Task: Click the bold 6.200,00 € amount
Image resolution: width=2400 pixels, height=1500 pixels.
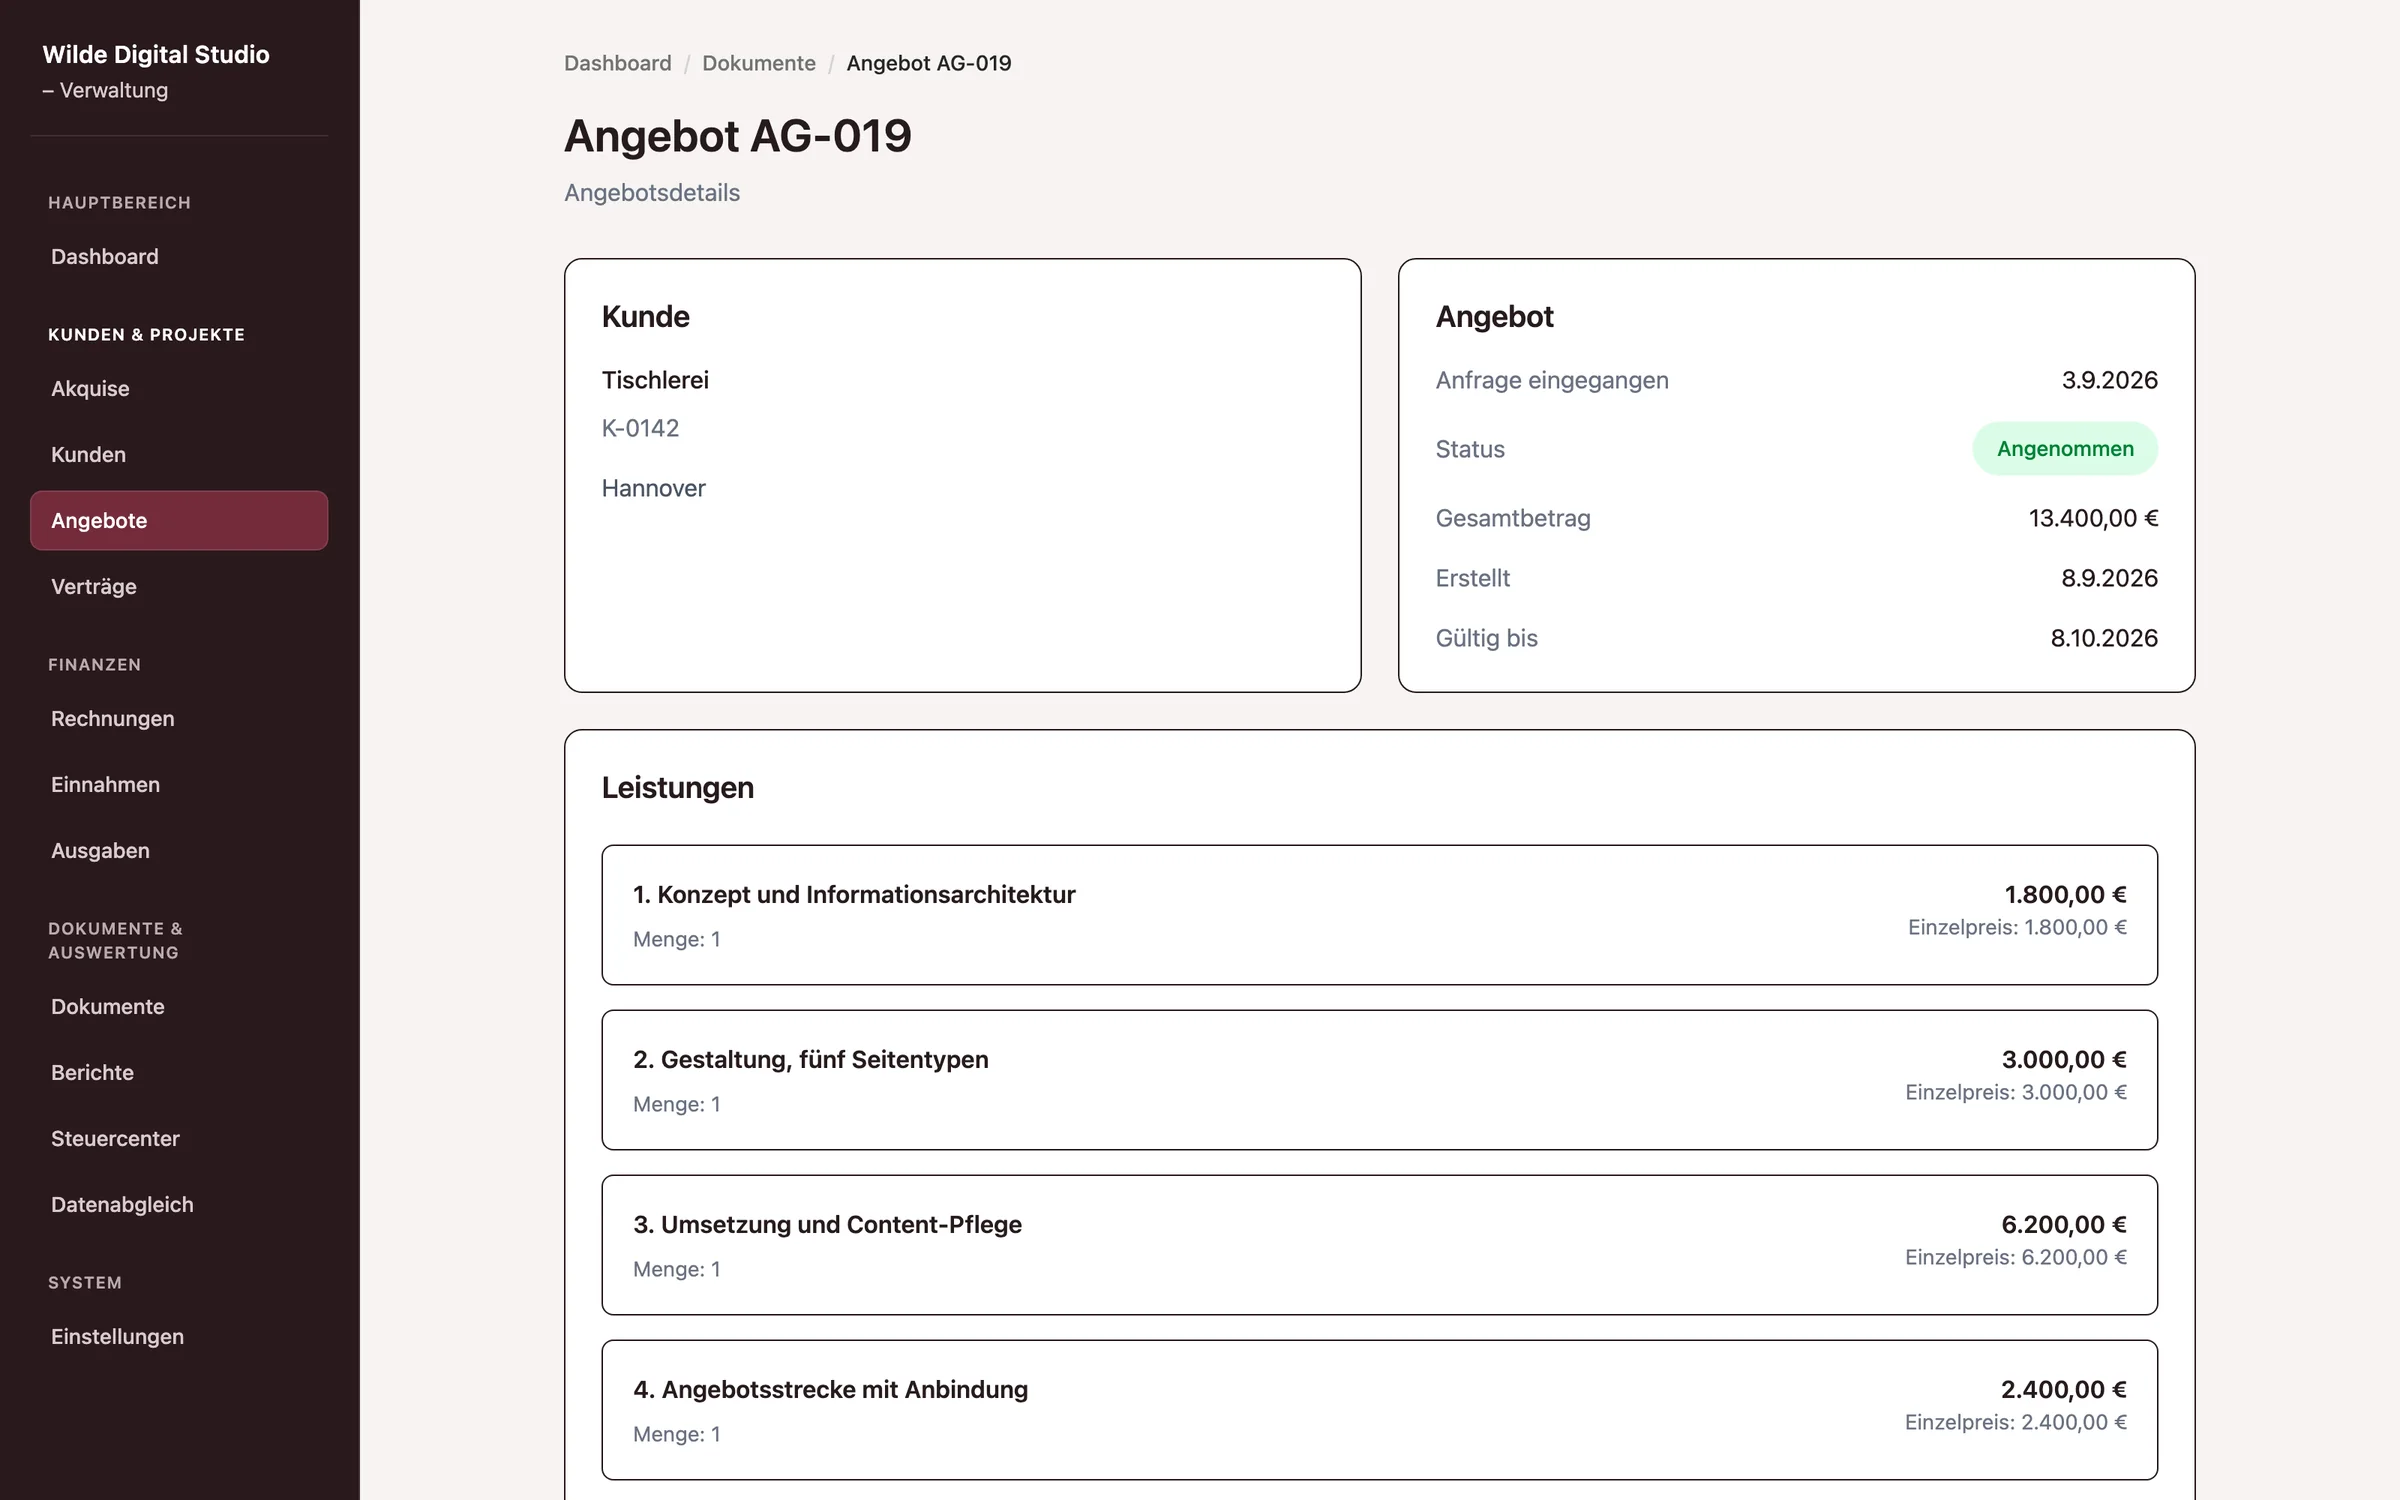Action: coord(2064,1224)
